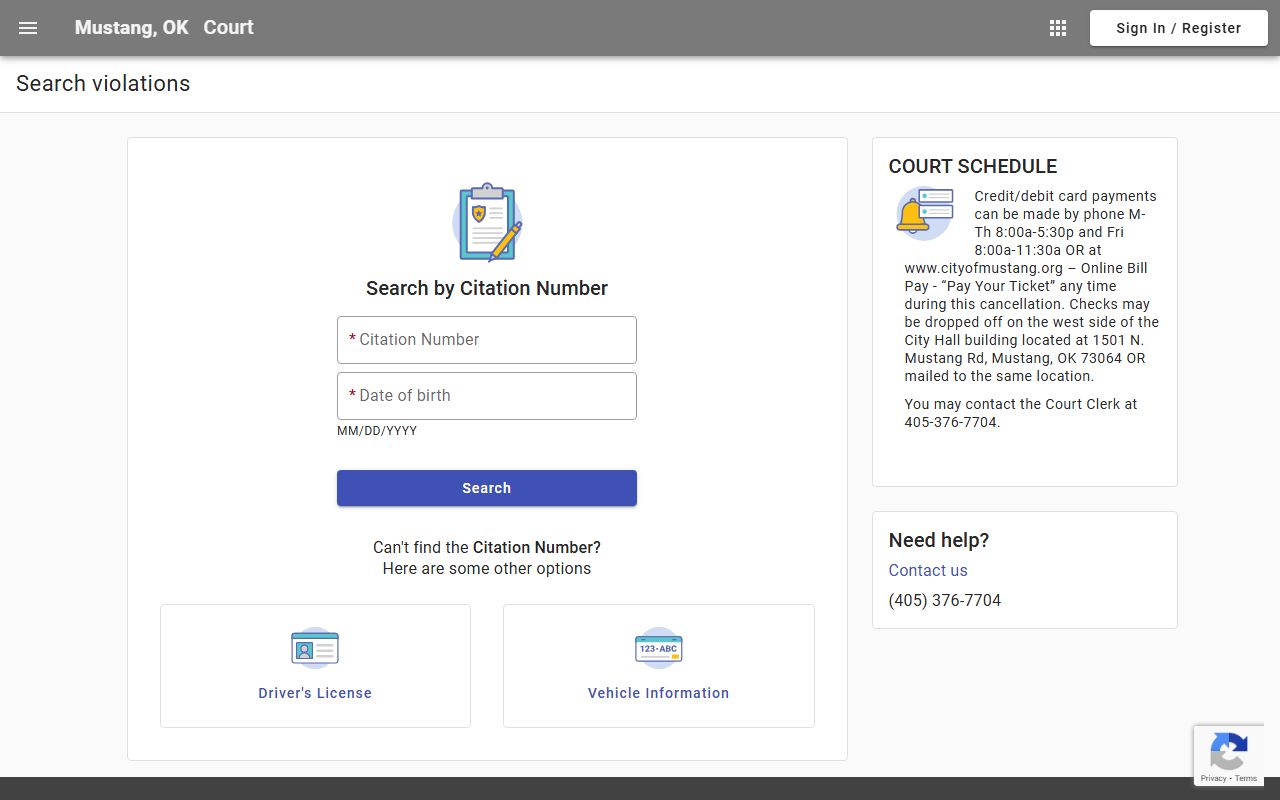1280x800 pixels.
Task: Click the reCAPTCHA badge logo
Action: [x=1228, y=750]
